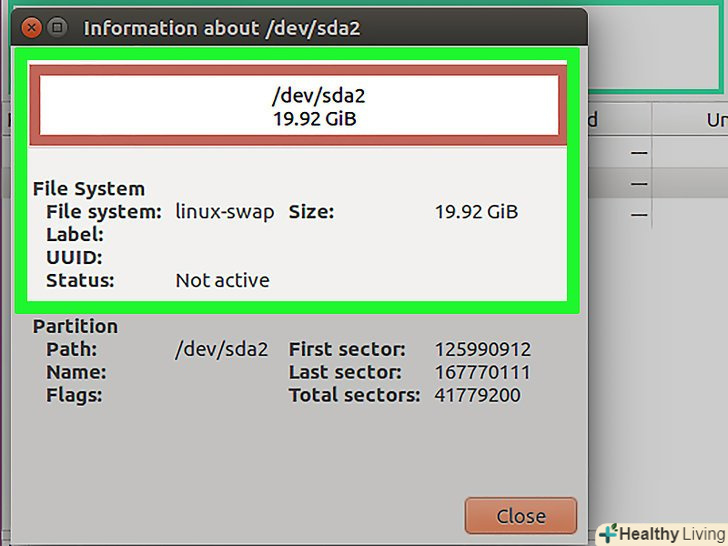Click the Healthy Living watermark text

(x=672, y=534)
